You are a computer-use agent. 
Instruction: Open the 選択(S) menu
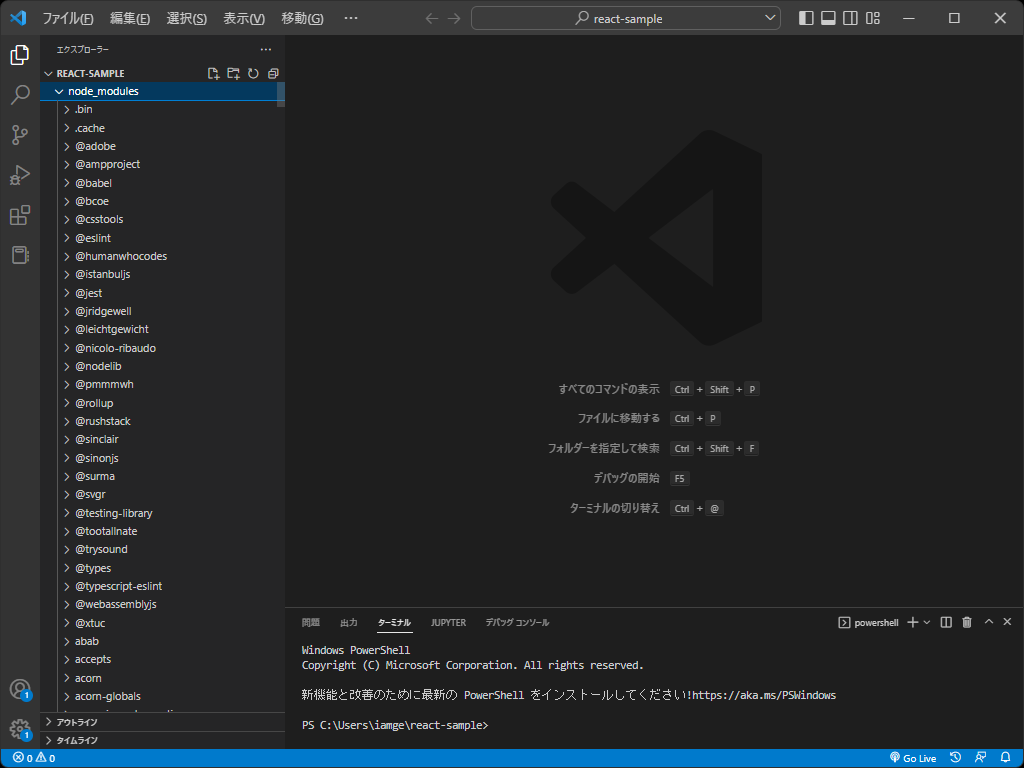coord(187,18)
